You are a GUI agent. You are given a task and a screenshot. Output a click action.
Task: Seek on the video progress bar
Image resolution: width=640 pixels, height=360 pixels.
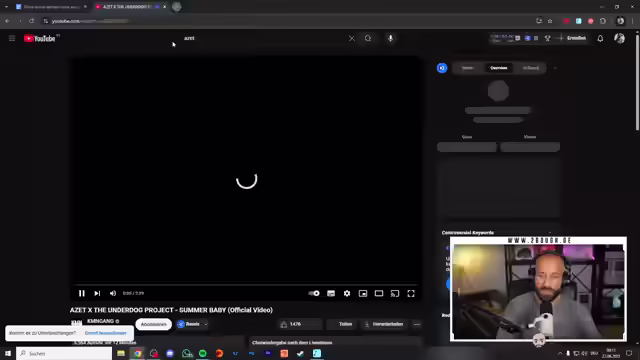coord(246,284)
